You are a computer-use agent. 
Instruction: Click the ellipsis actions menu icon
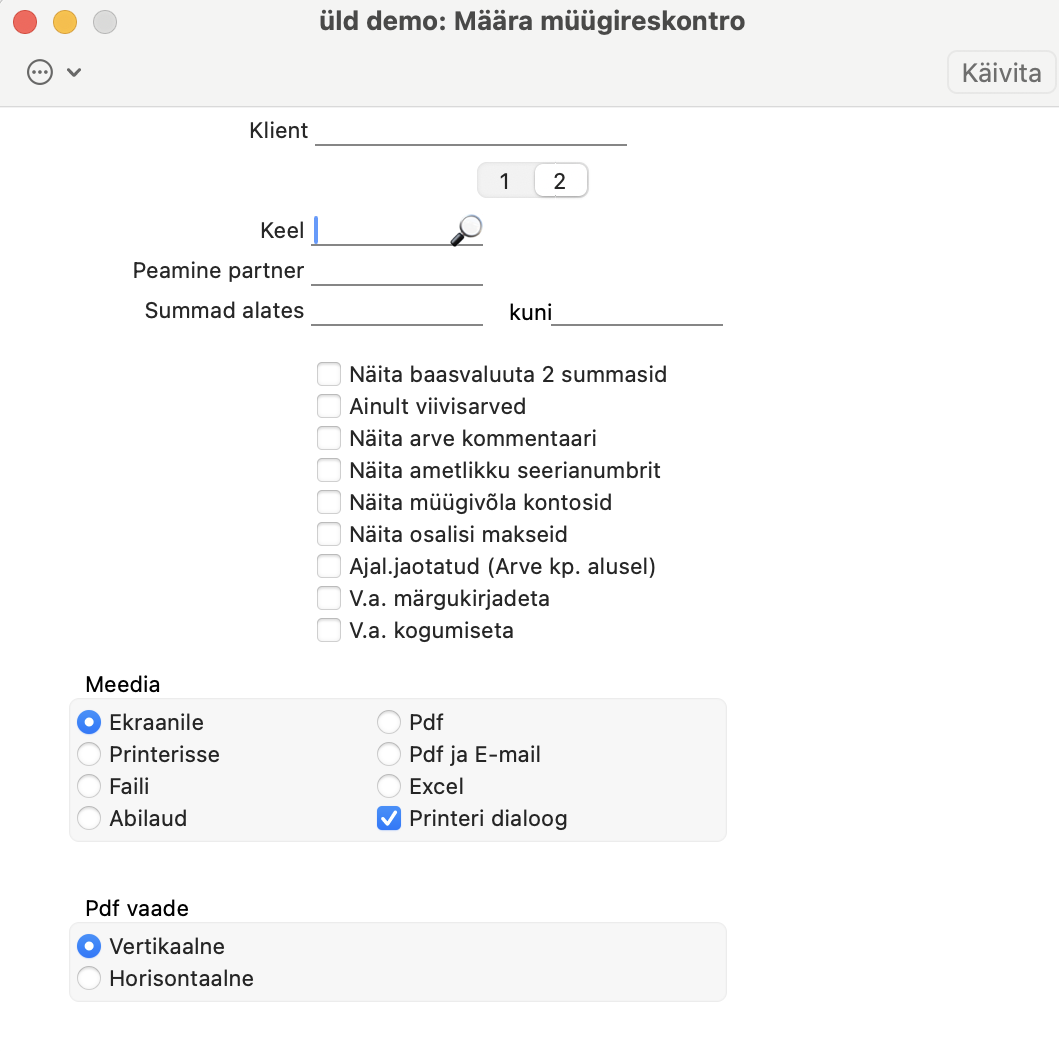(40, 72)
